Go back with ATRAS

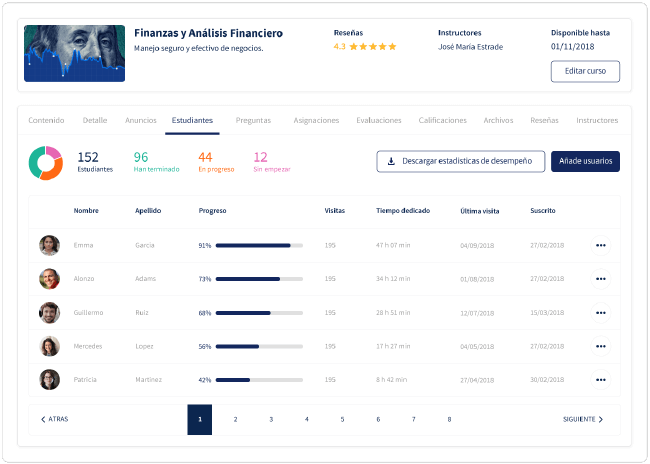[x=54, y=419]
